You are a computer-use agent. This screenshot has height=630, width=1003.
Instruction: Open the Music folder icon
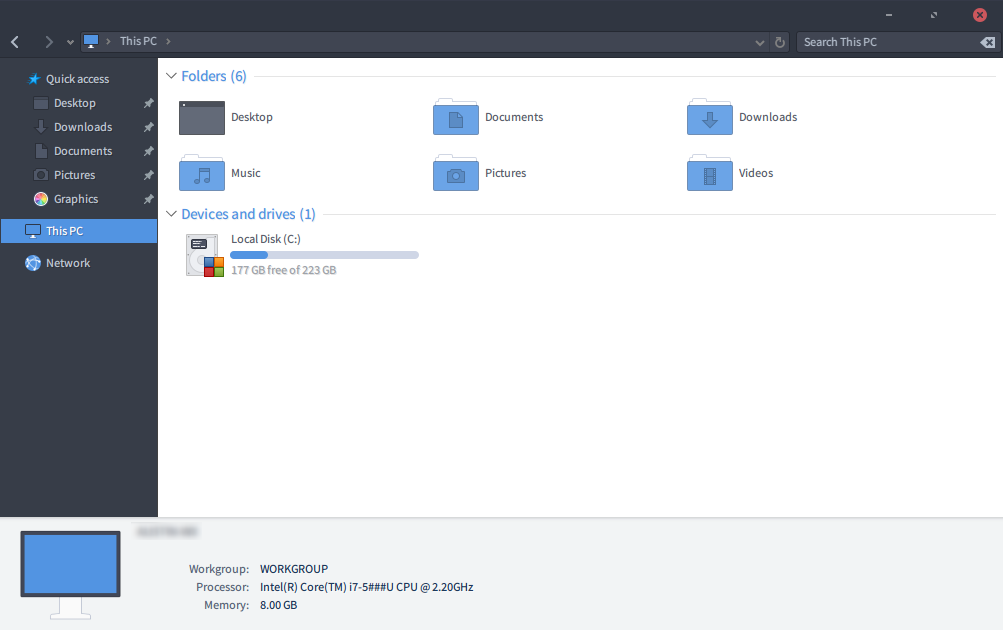[x=202, y=174]
